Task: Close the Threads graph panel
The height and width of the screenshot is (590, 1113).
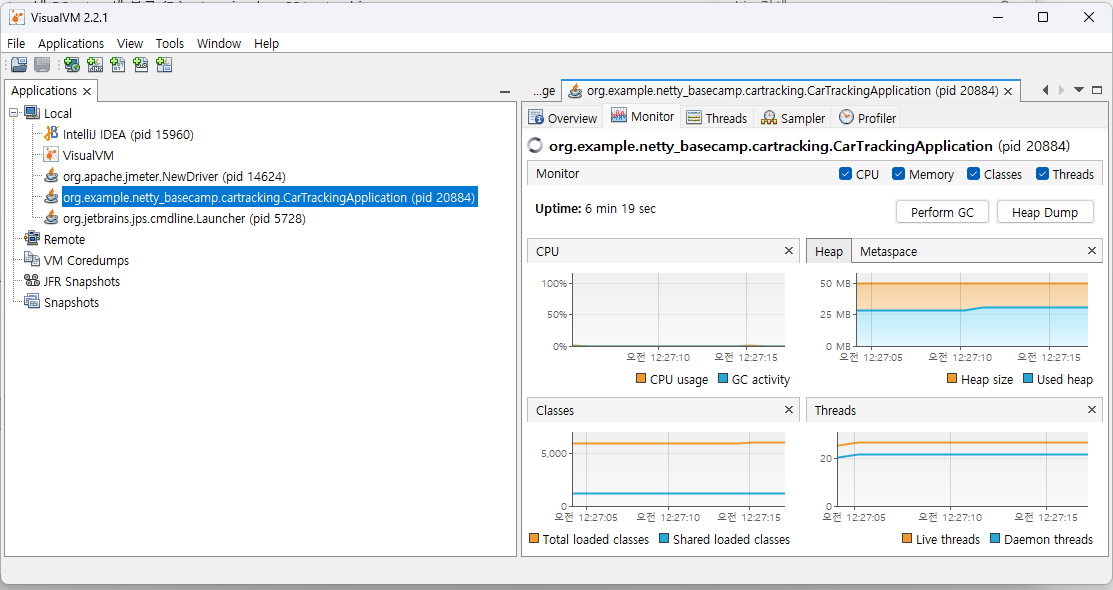Action: [1092, 410]
